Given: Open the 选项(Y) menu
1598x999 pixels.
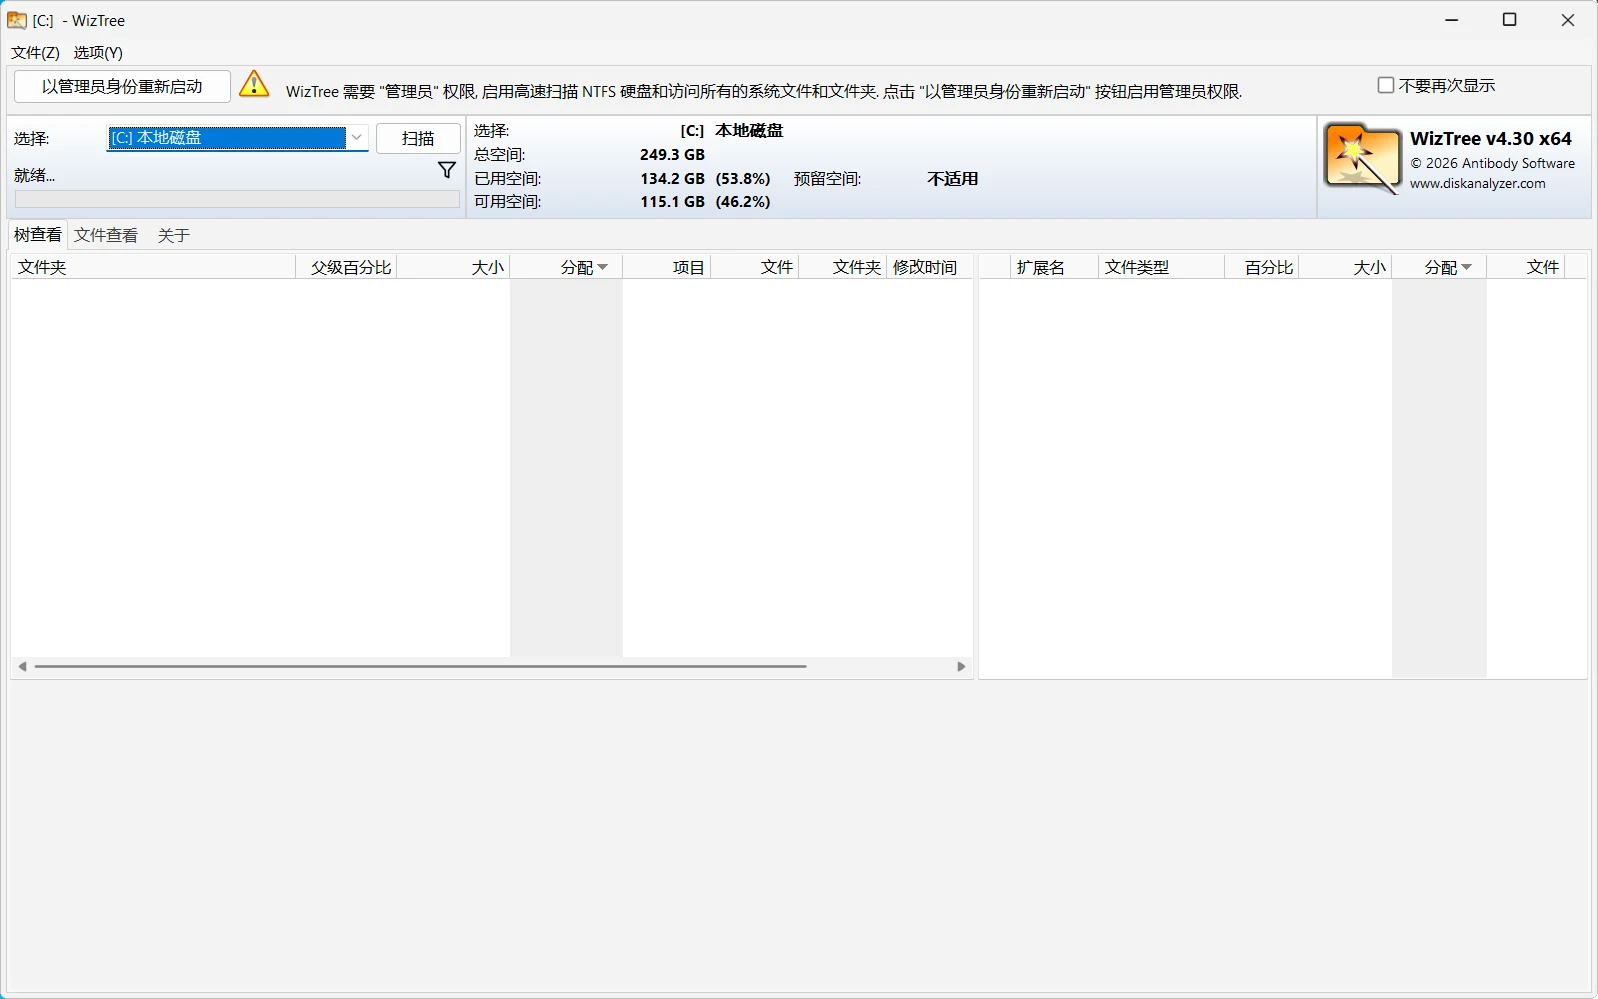Looking at the screenshot, I should (x=98, y=52).
